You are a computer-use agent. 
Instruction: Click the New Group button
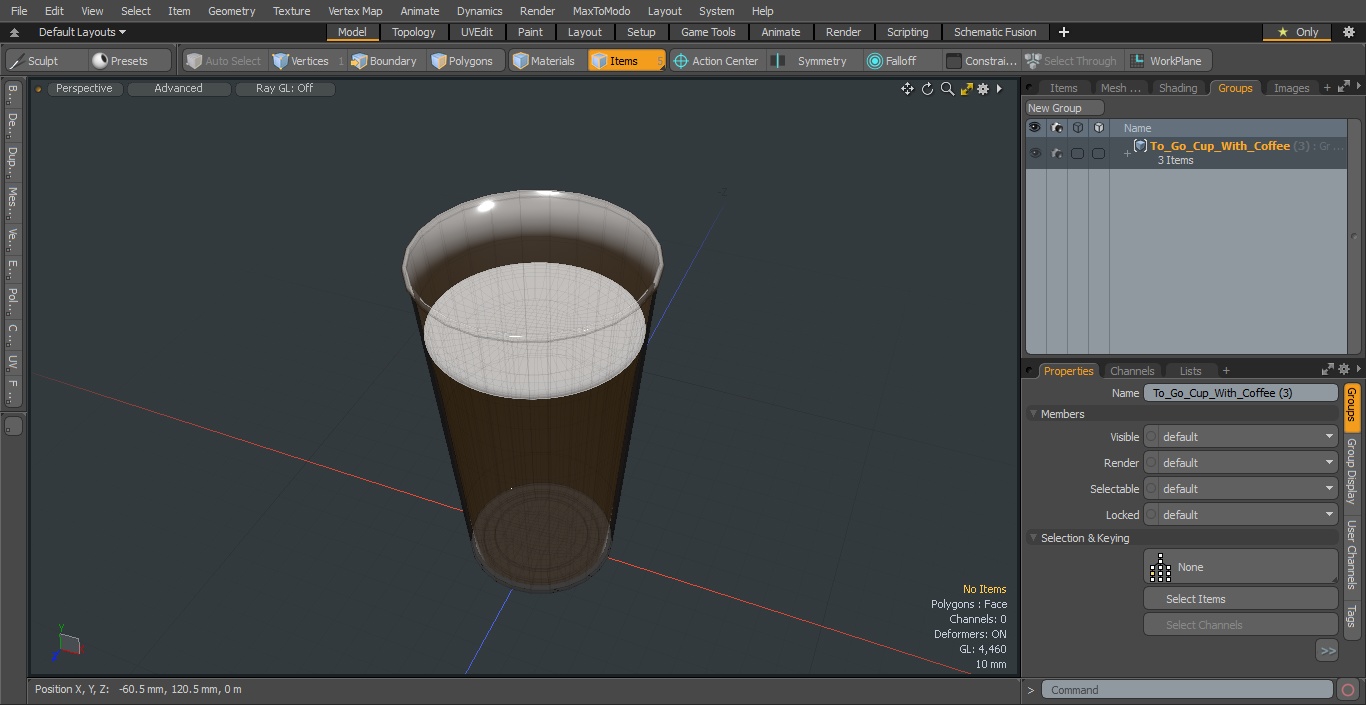[1065, 108]
